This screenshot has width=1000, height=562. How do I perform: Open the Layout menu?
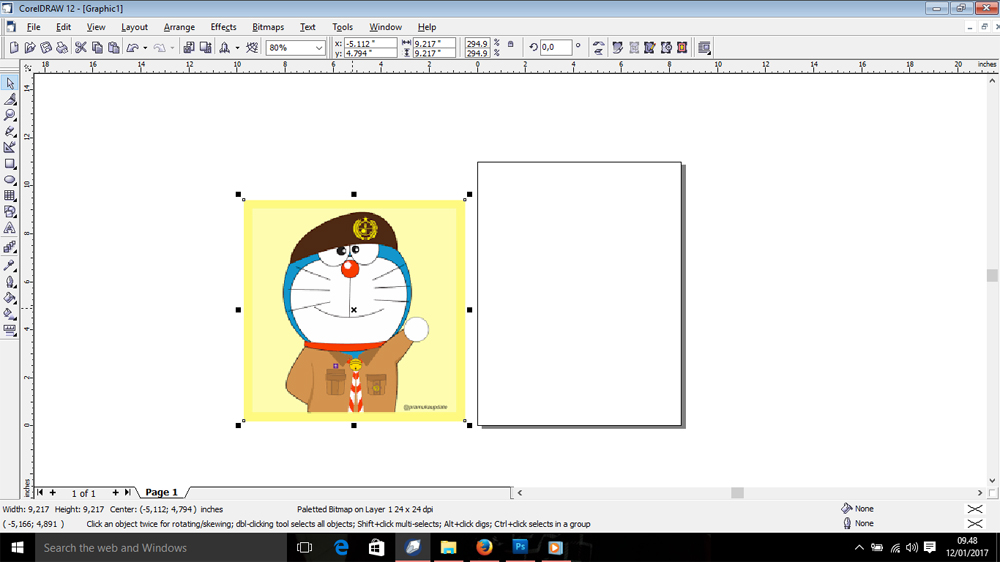click(x=134, y=27)
